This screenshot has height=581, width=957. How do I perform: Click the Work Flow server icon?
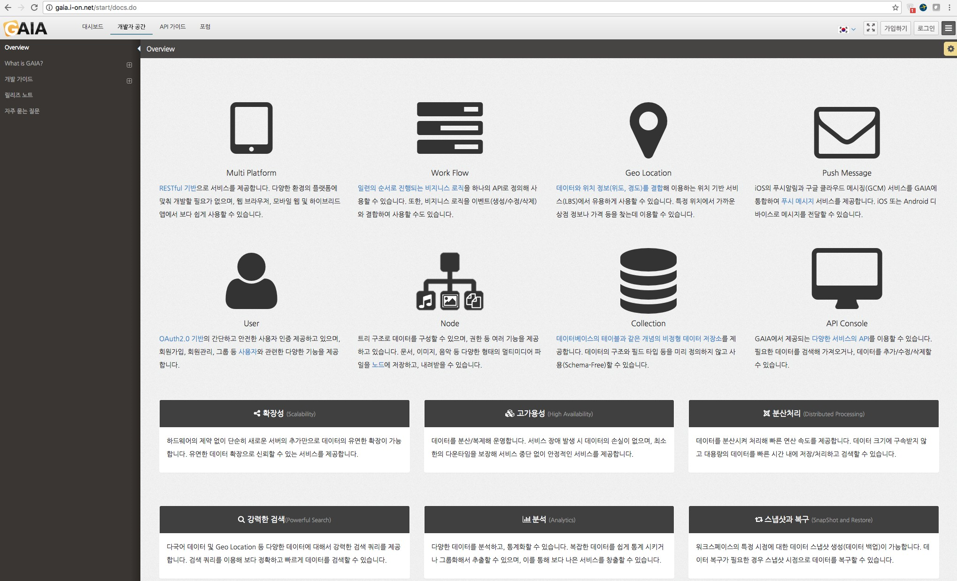pyautogui.click(x=449, y=128)
